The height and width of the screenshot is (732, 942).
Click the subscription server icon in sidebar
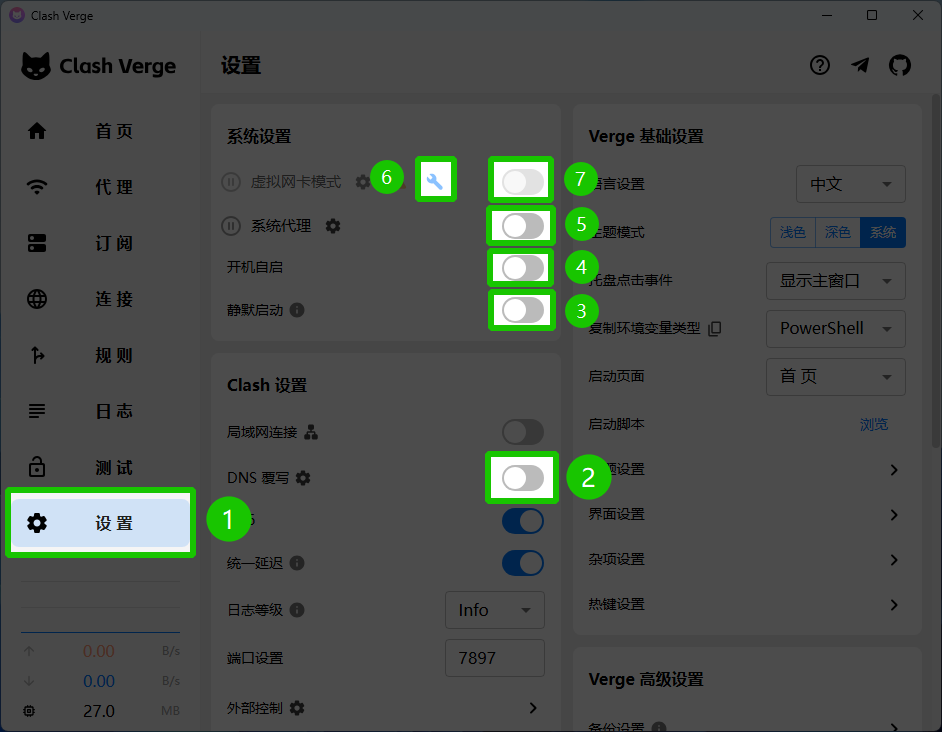[37, 243]
